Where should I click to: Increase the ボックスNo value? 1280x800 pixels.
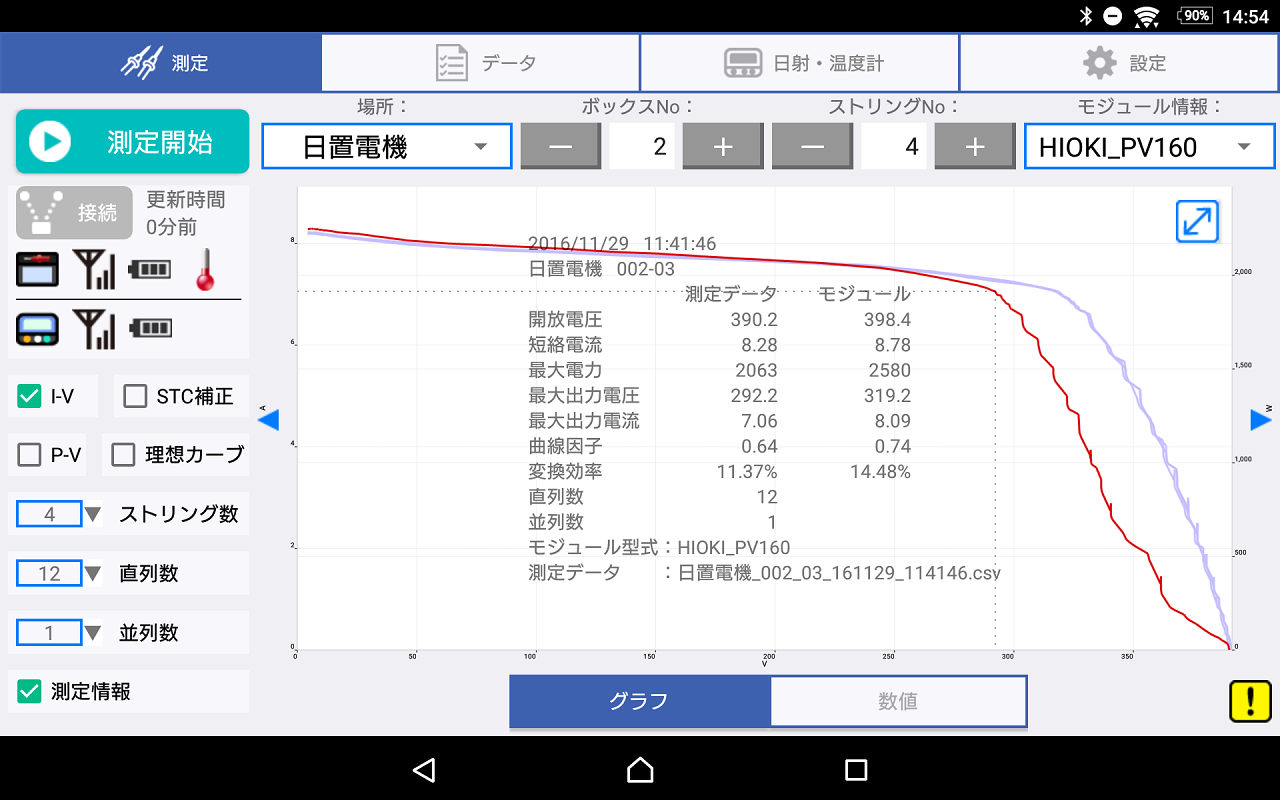[723, 147]
